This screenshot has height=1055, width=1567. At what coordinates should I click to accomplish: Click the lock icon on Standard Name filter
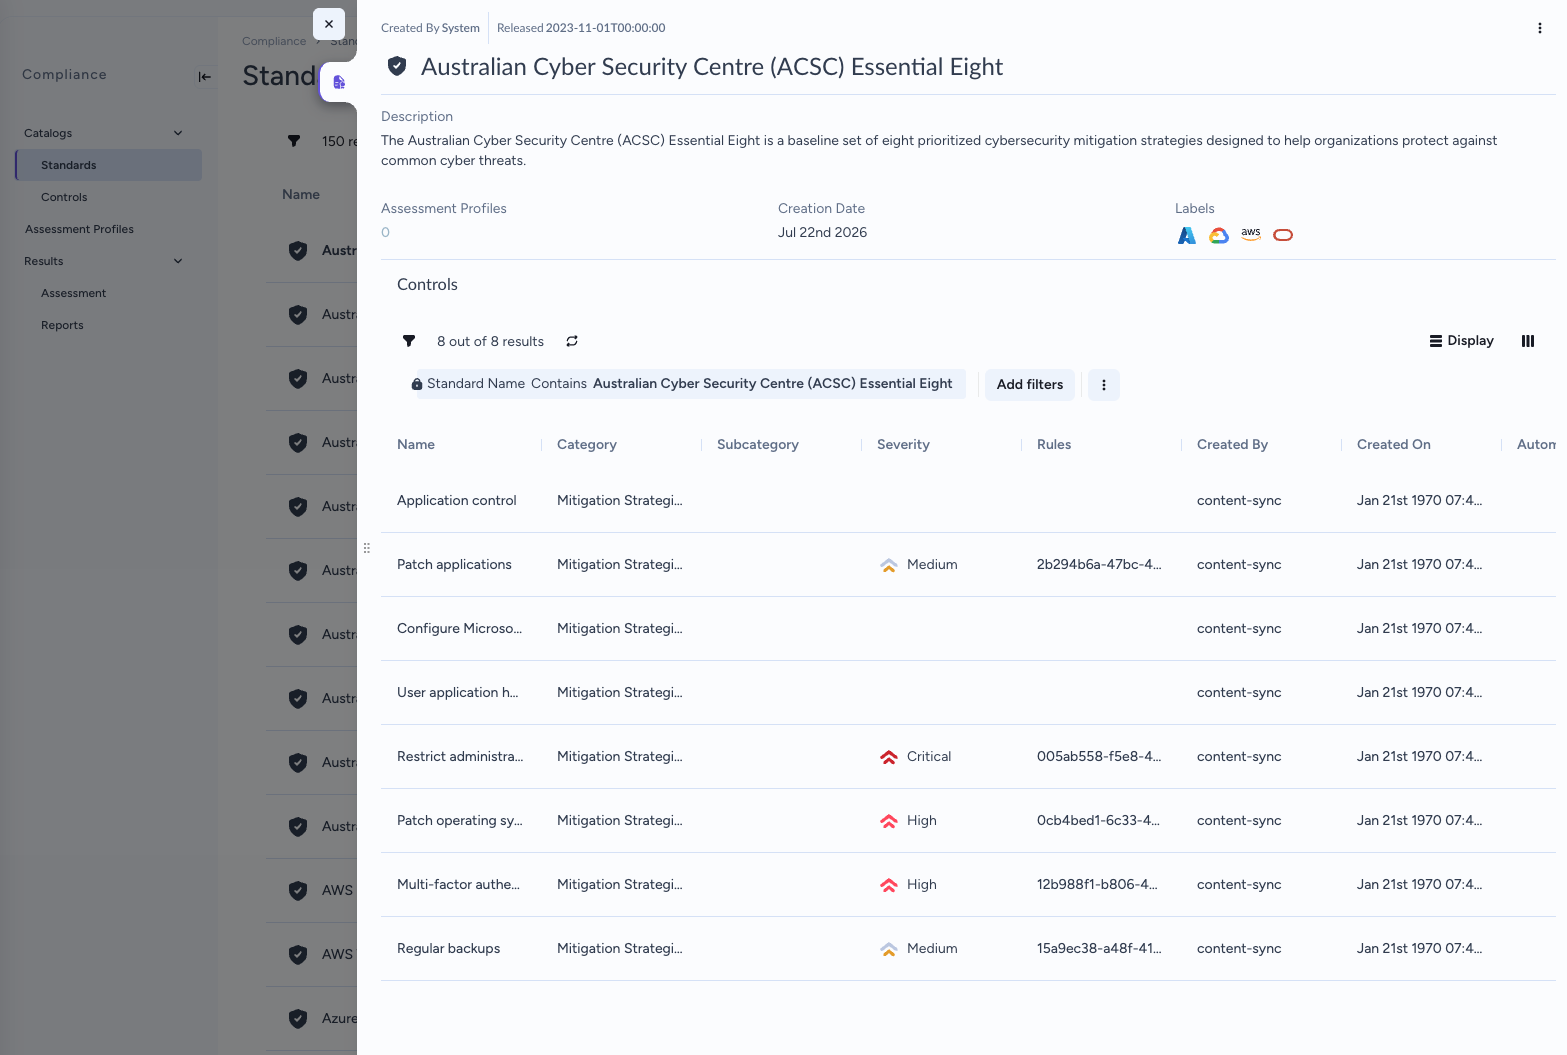click(417, 384)
